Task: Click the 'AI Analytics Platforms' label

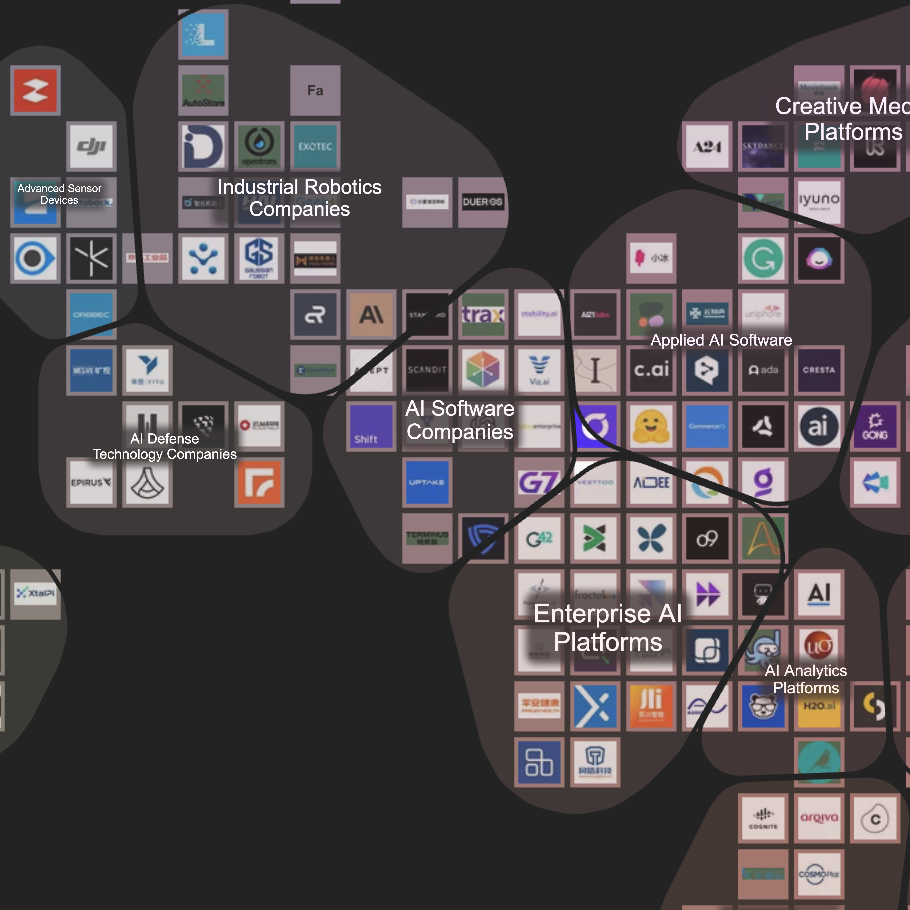Action: tap(806, 679)
